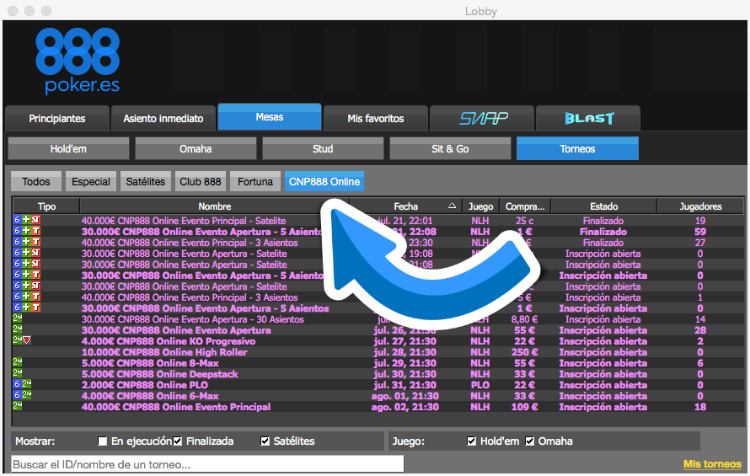Viewport: 750px width, 476px height.
Task: Click green 2nd icon in 109 € Evento Principal row
Action: click(x=17, y=406)
